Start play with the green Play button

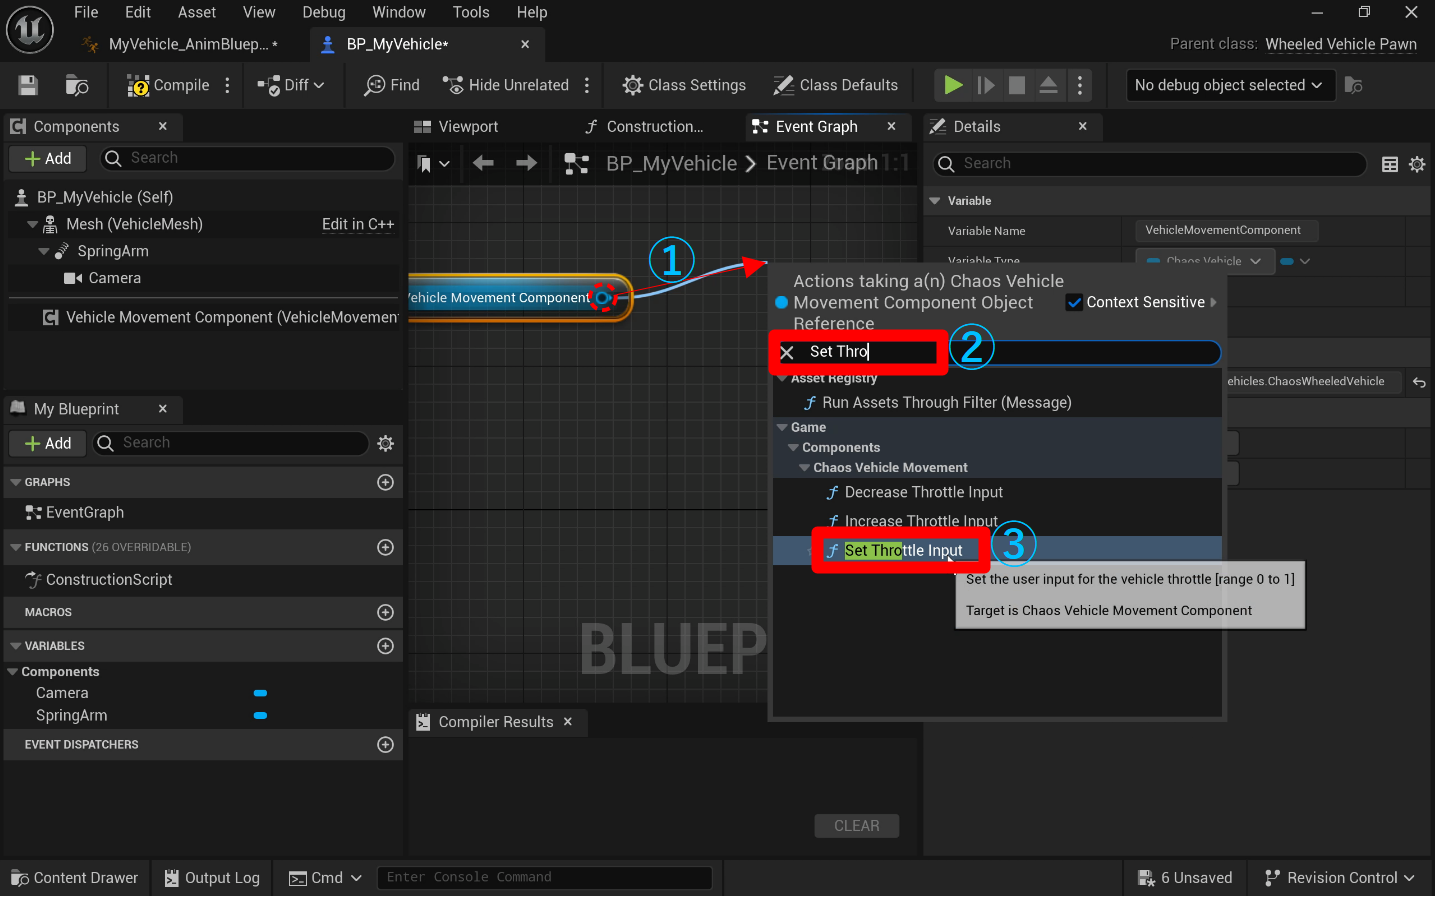(x=953, y=85)
